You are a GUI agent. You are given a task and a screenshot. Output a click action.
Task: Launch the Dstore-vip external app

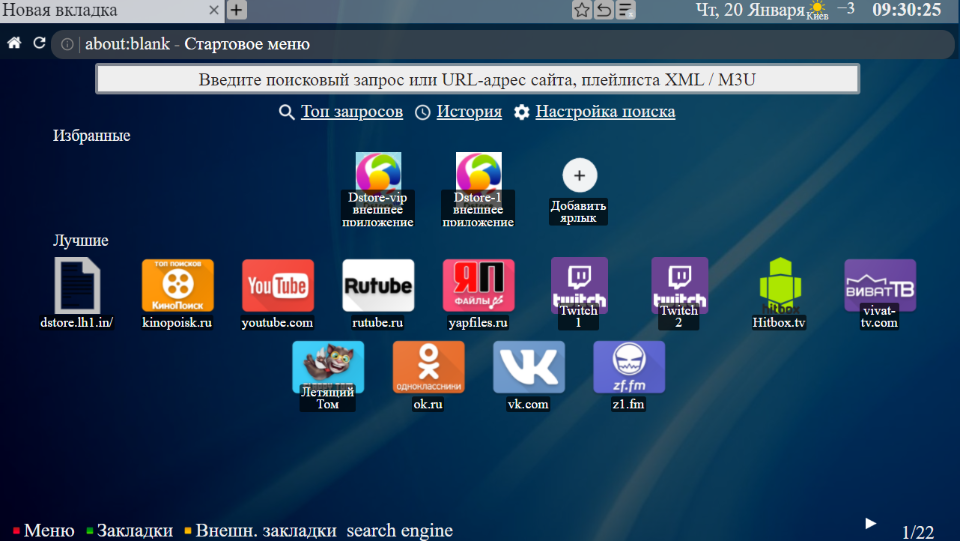(378, 173)
